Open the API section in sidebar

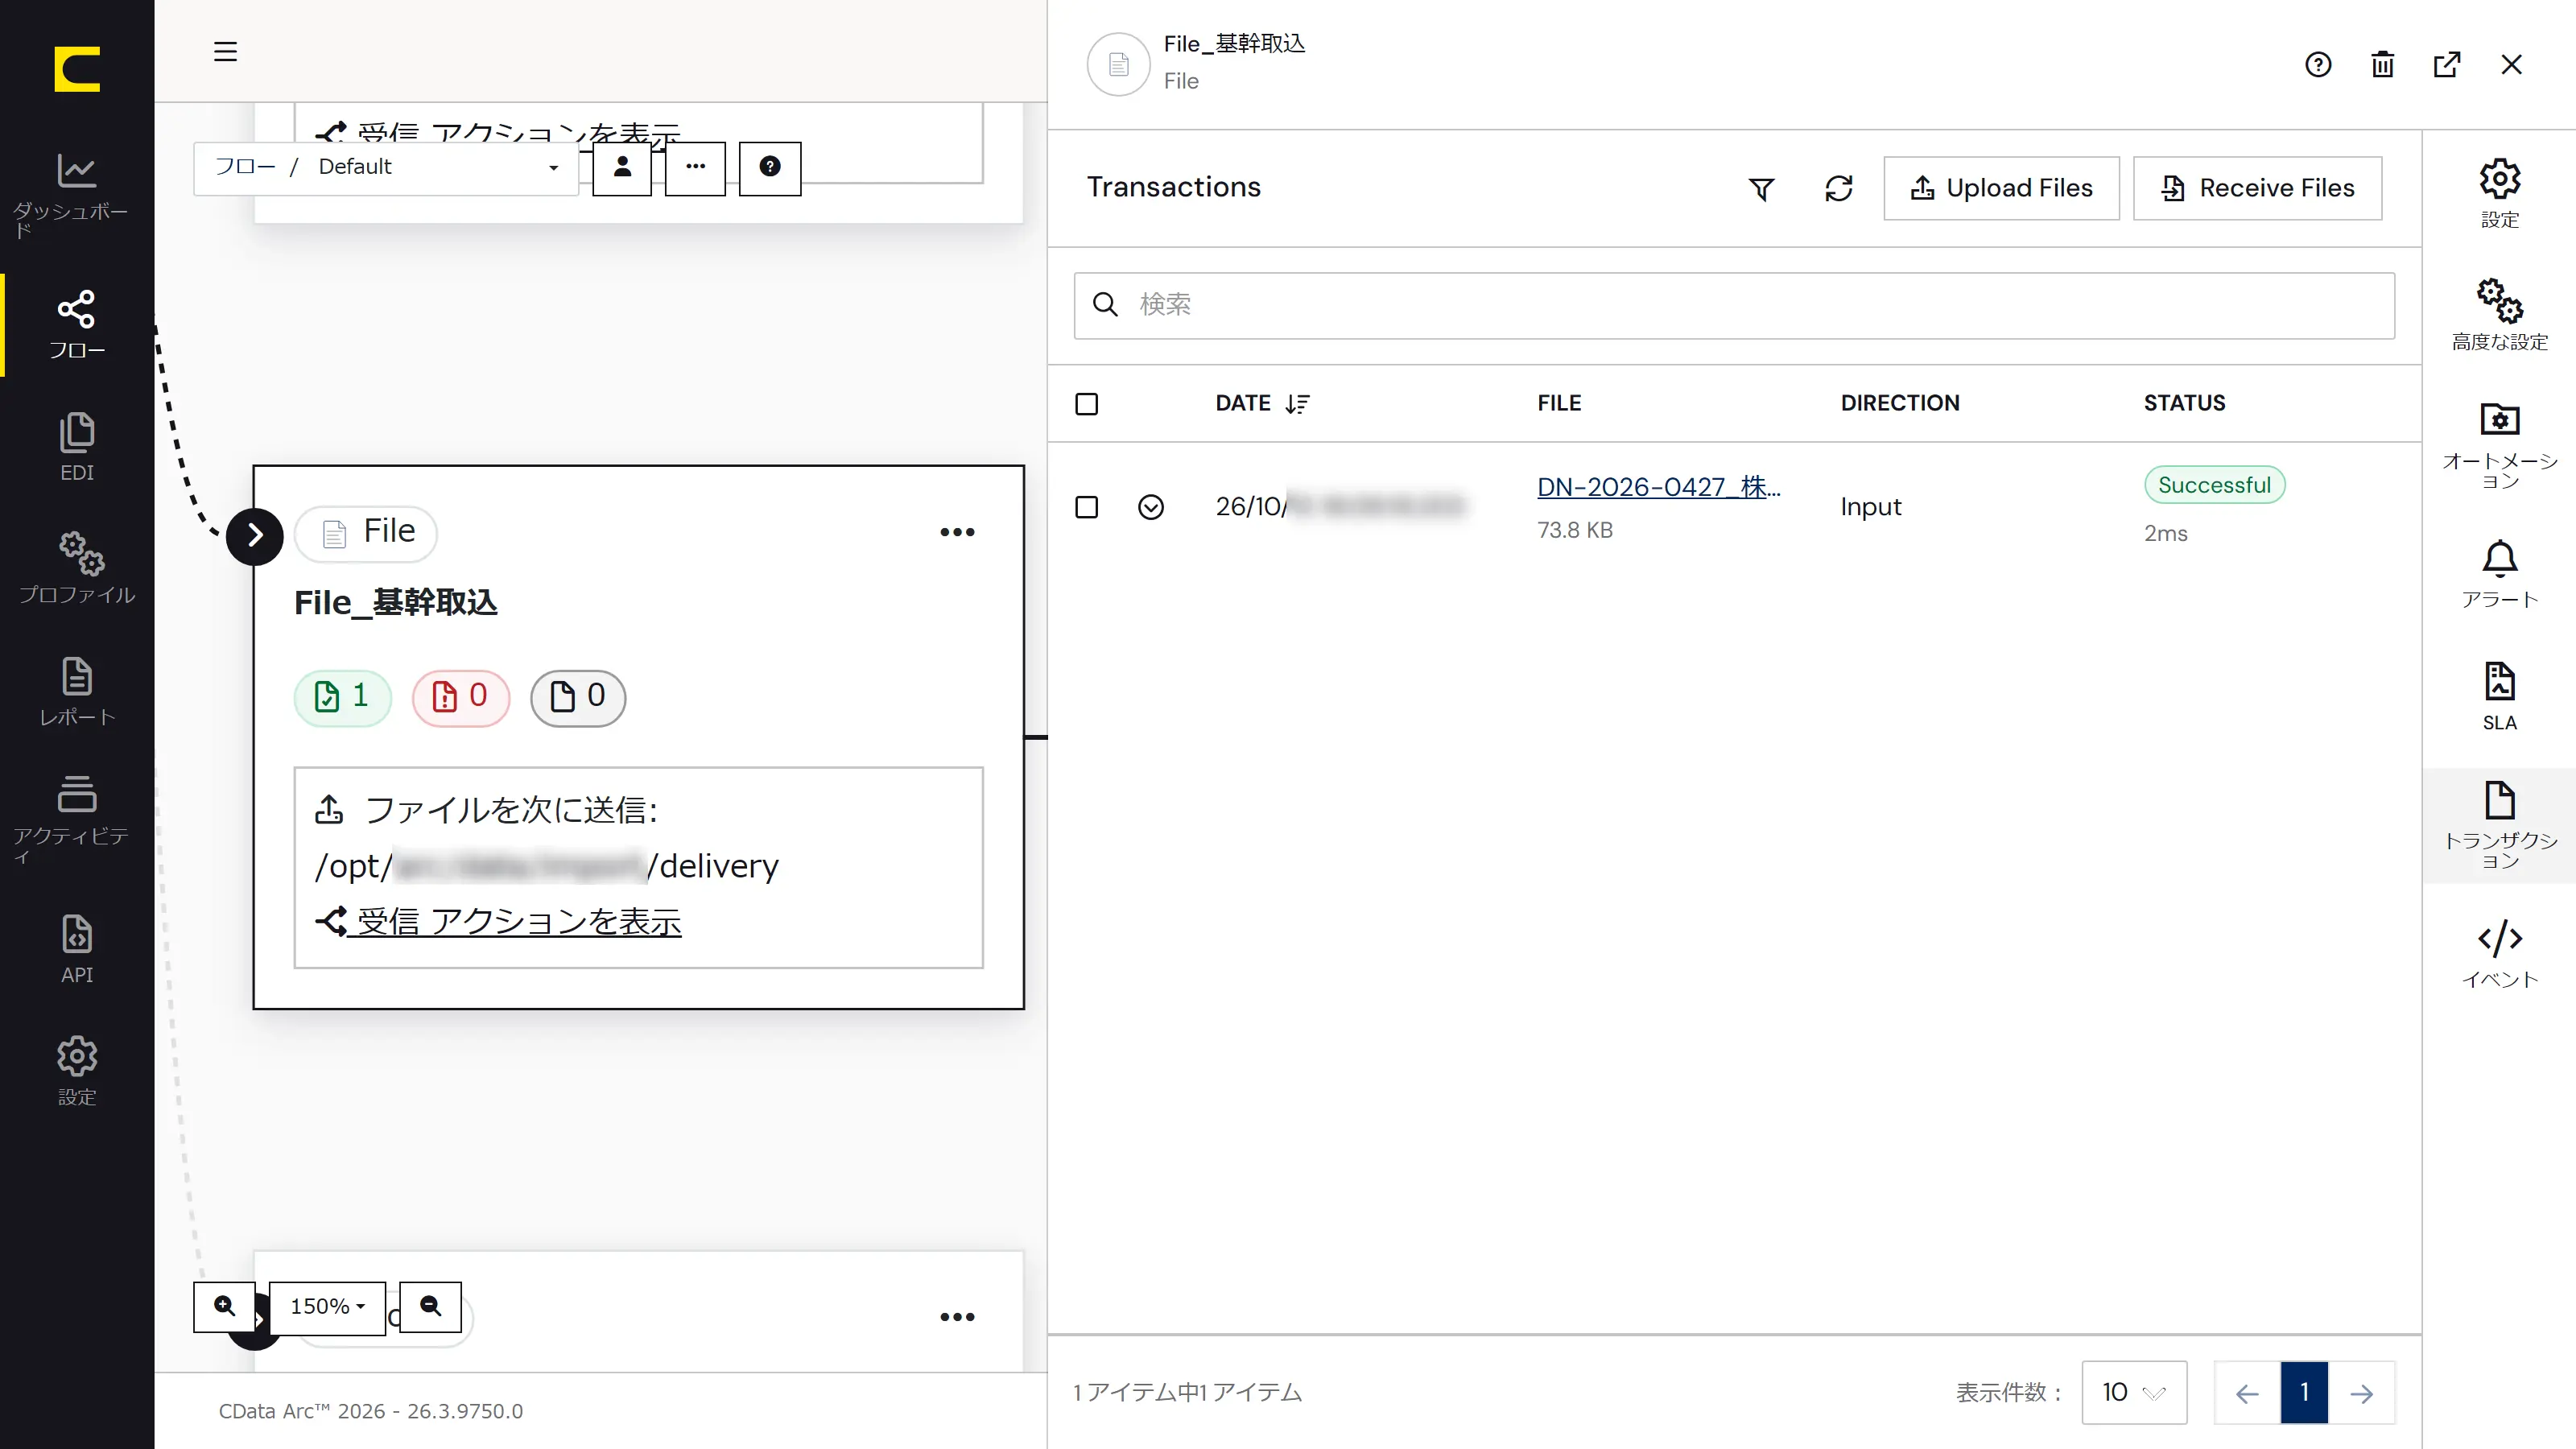(77, 949)
